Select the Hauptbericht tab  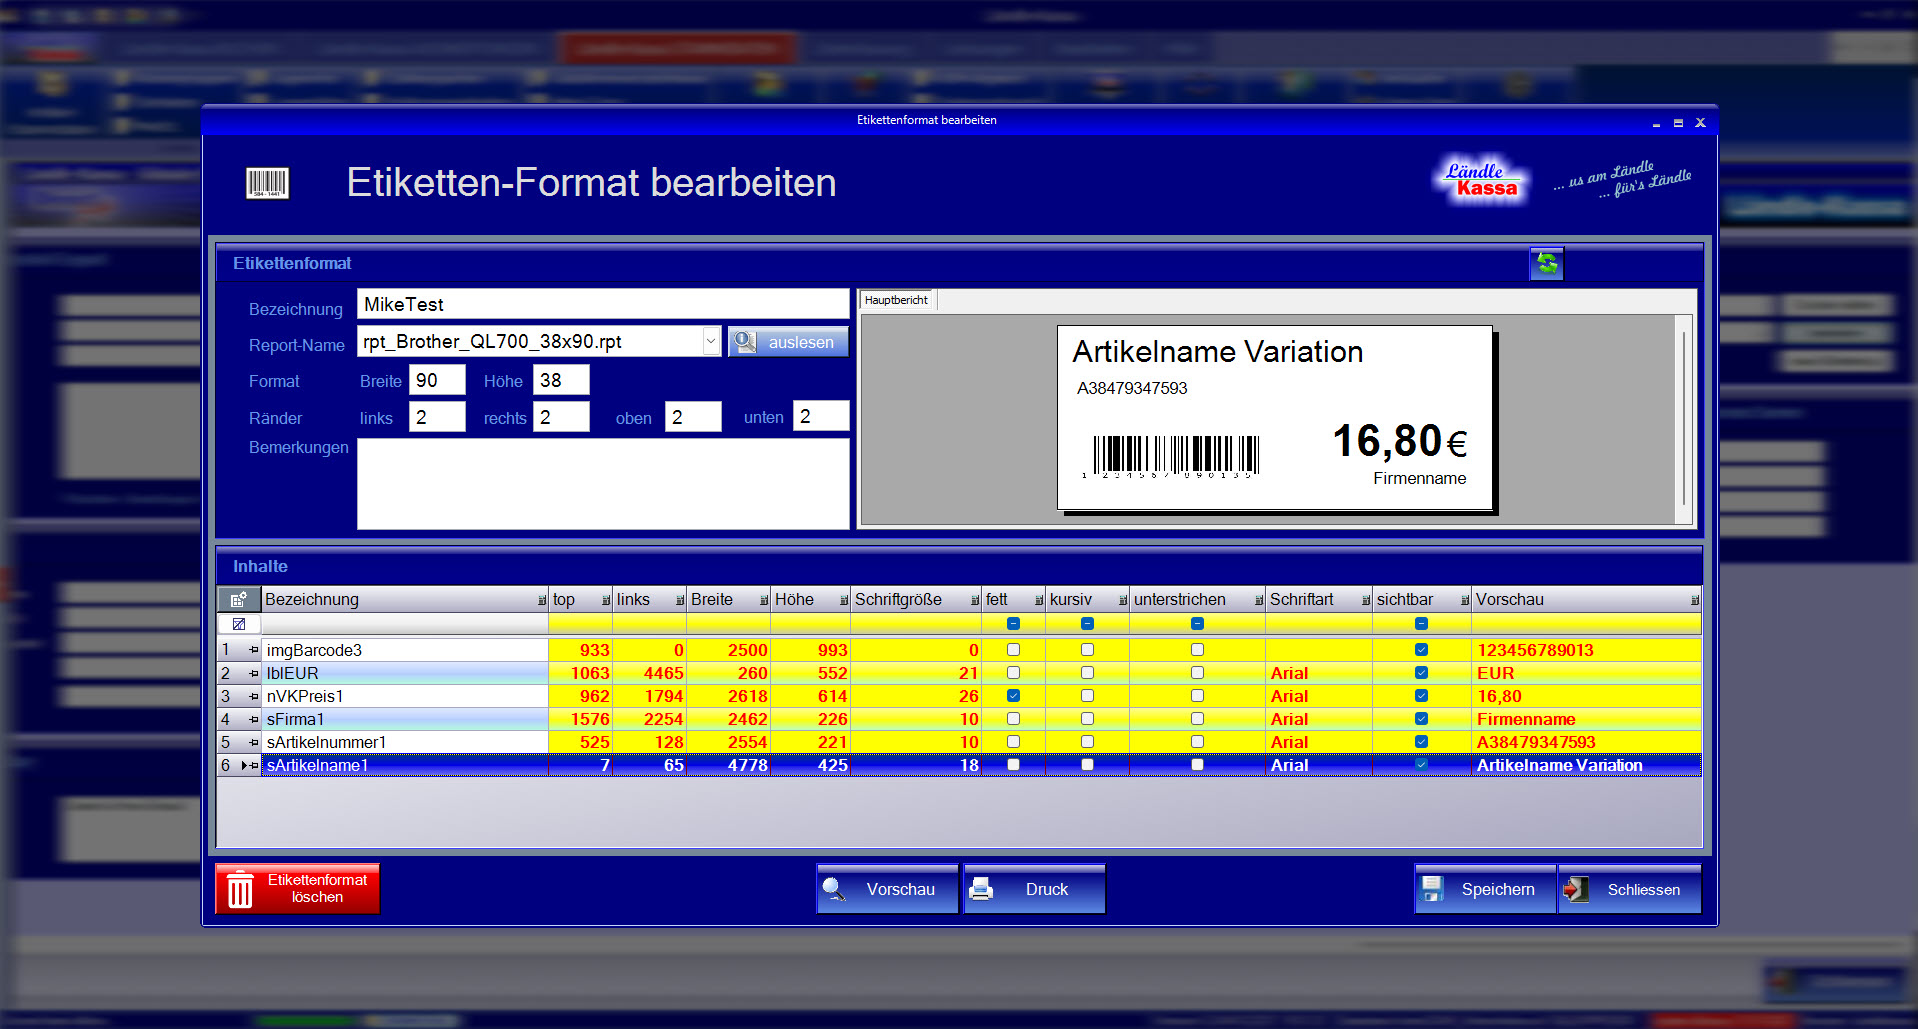[897, 300]
